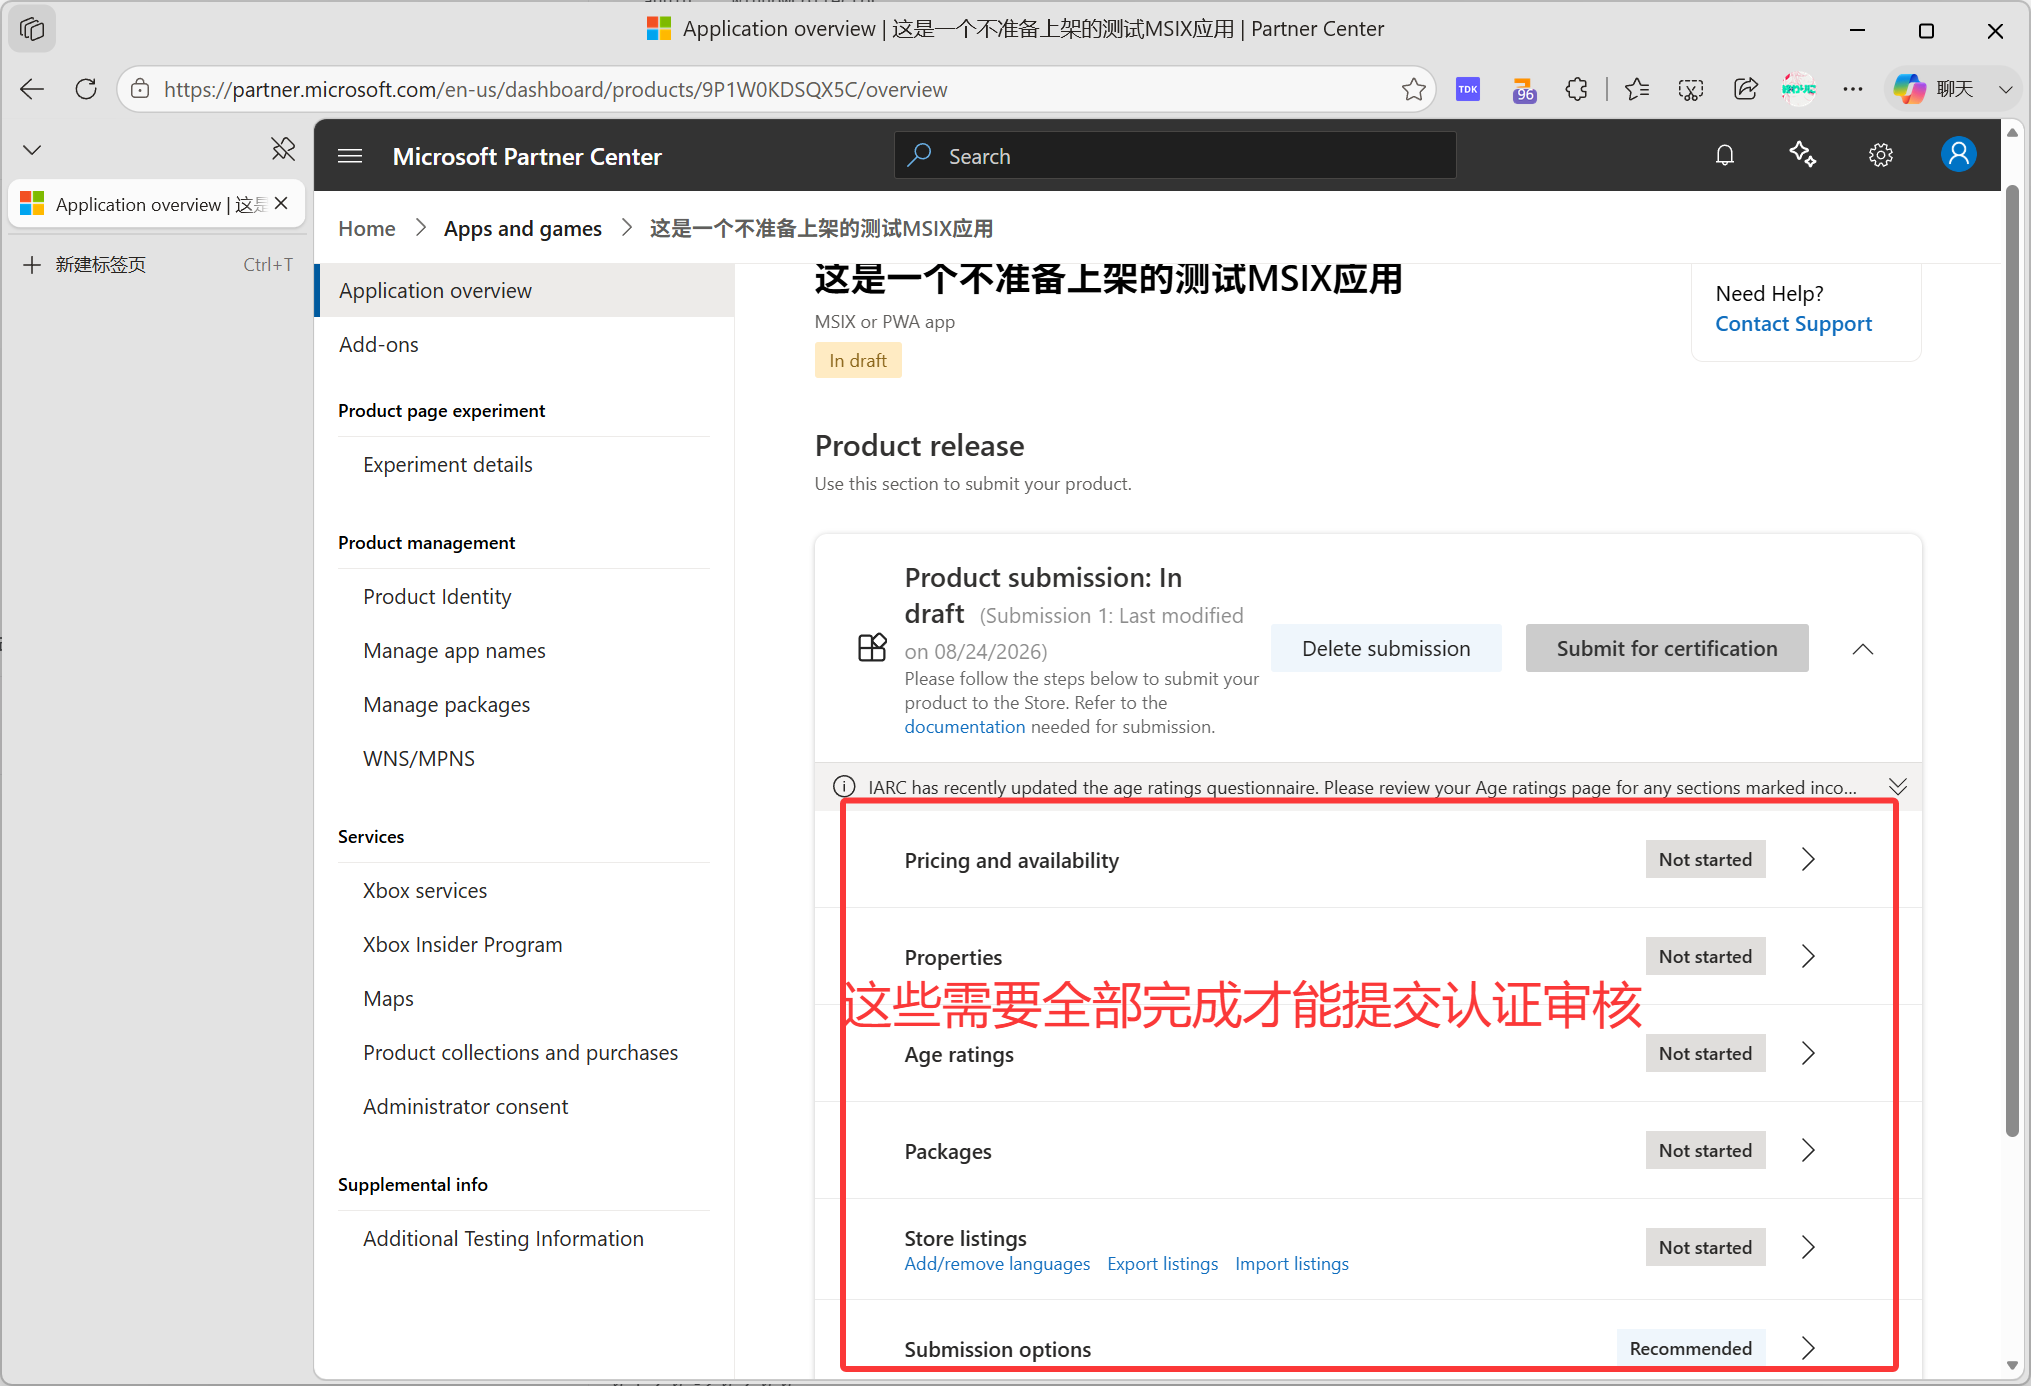The image size is (2031, 1386).
Task: Open Properties row chevron
Action: [1808, 956]
